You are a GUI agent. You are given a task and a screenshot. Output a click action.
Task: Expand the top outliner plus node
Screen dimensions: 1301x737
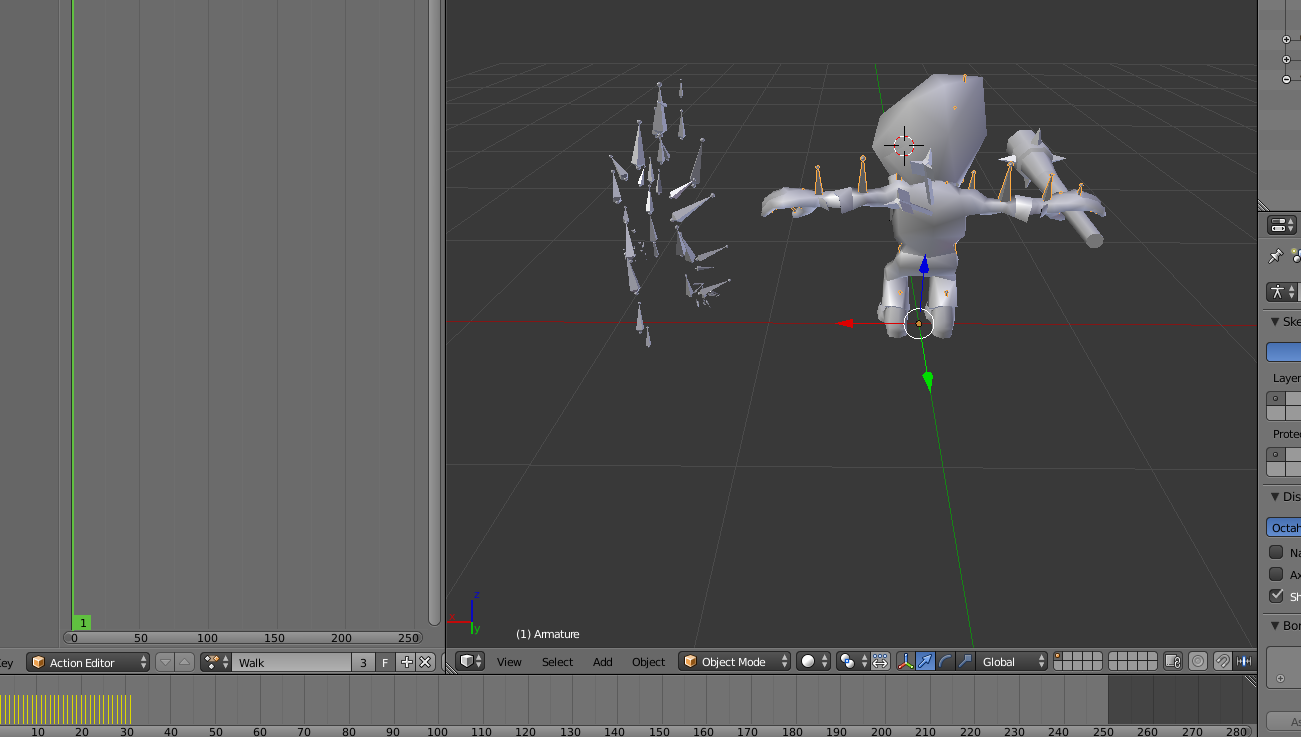click(1286, 40)
